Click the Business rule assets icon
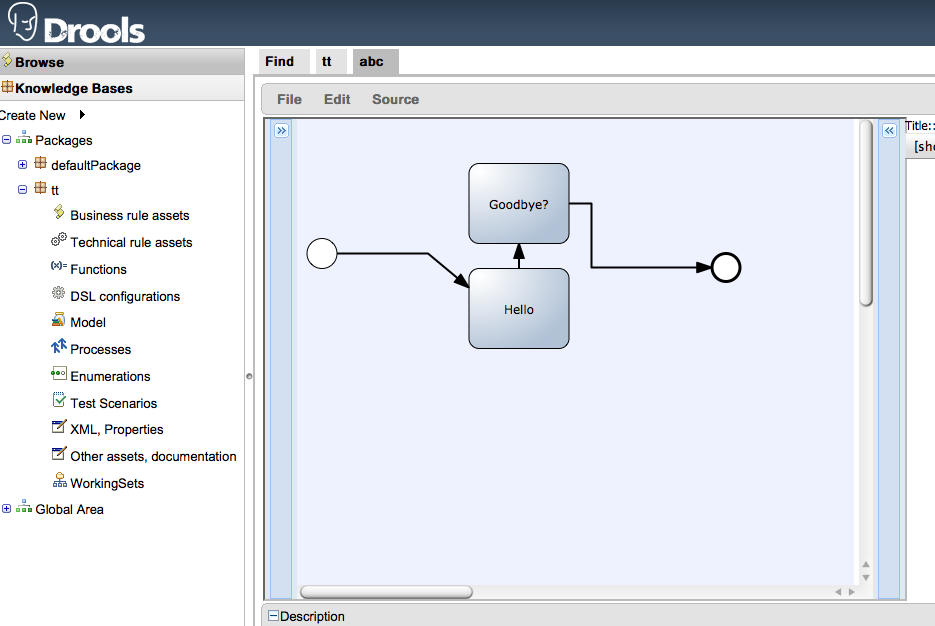 coord(59,214)
